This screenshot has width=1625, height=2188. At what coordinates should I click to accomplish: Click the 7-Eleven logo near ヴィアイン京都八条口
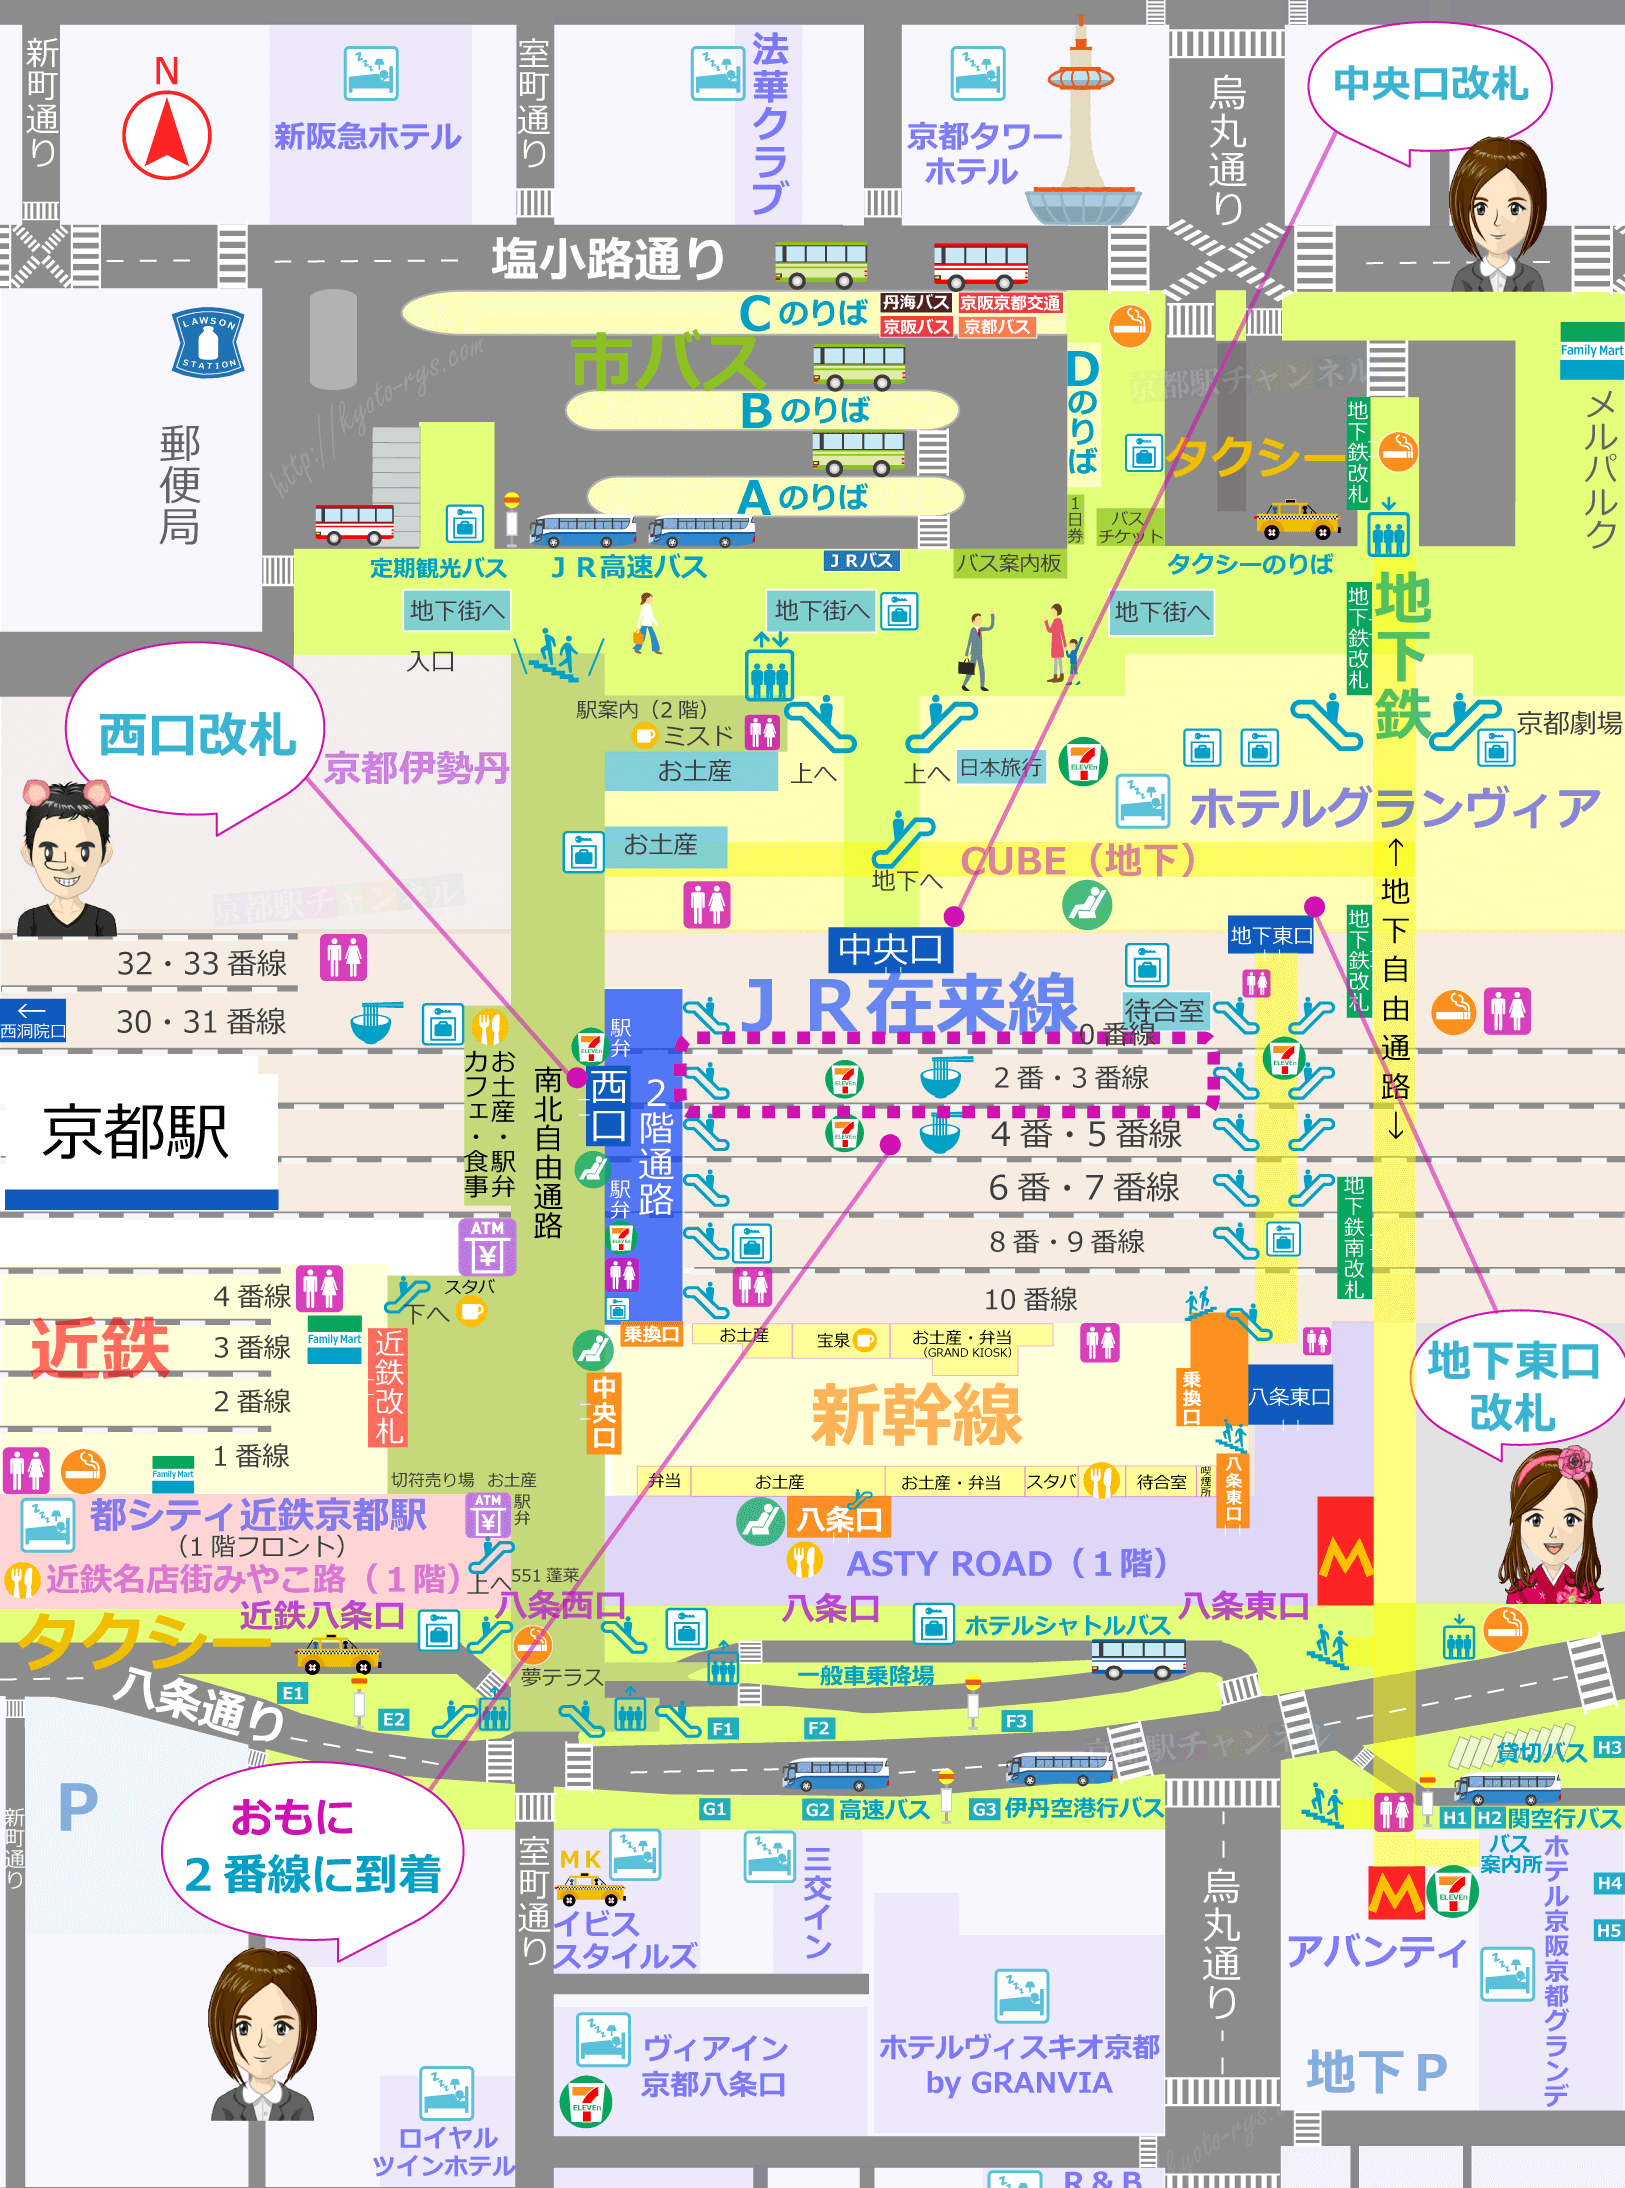[x=586, y=2102]
